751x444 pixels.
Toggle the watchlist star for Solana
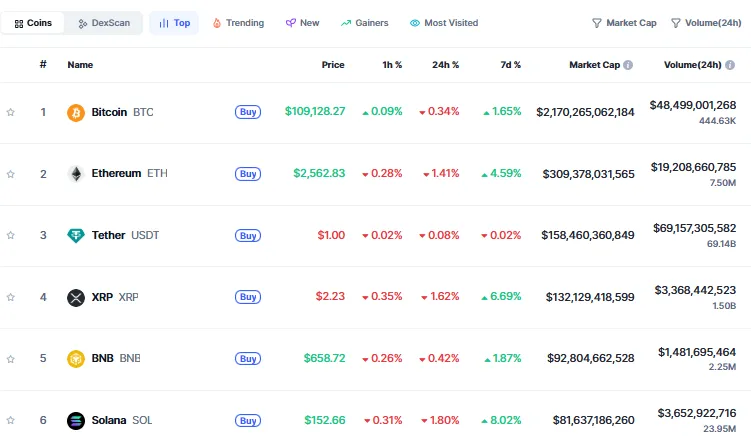point(11,420)
